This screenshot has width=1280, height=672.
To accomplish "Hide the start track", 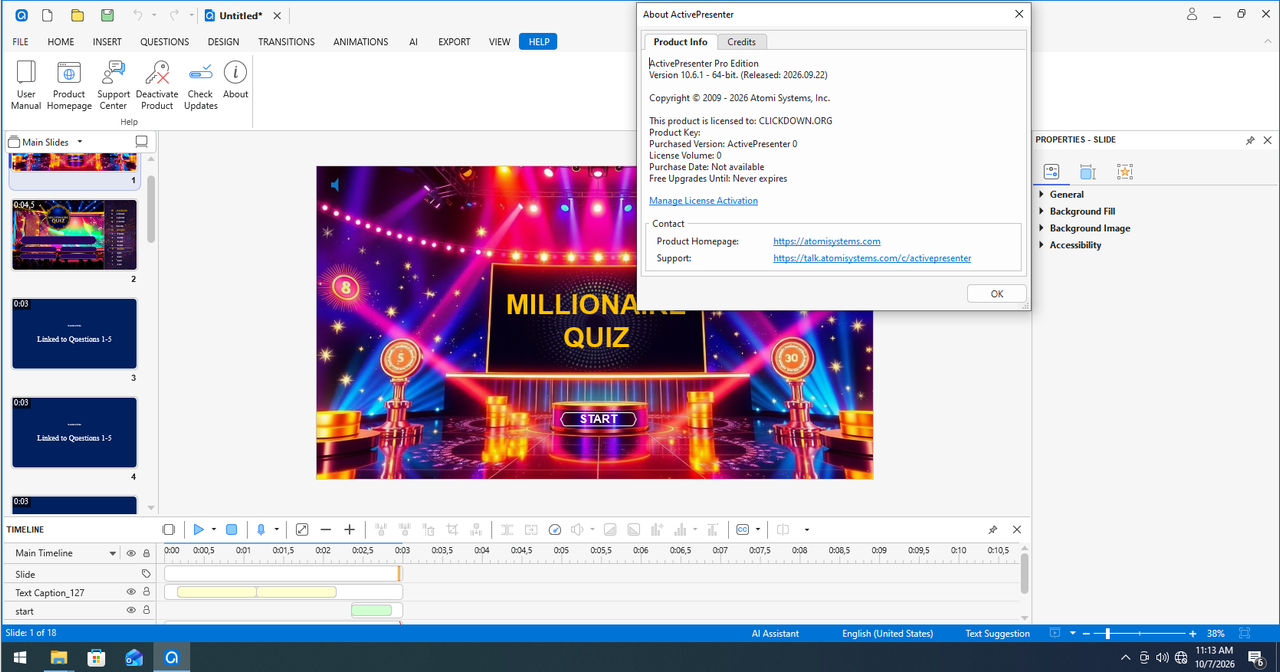I will click(130, 610).
